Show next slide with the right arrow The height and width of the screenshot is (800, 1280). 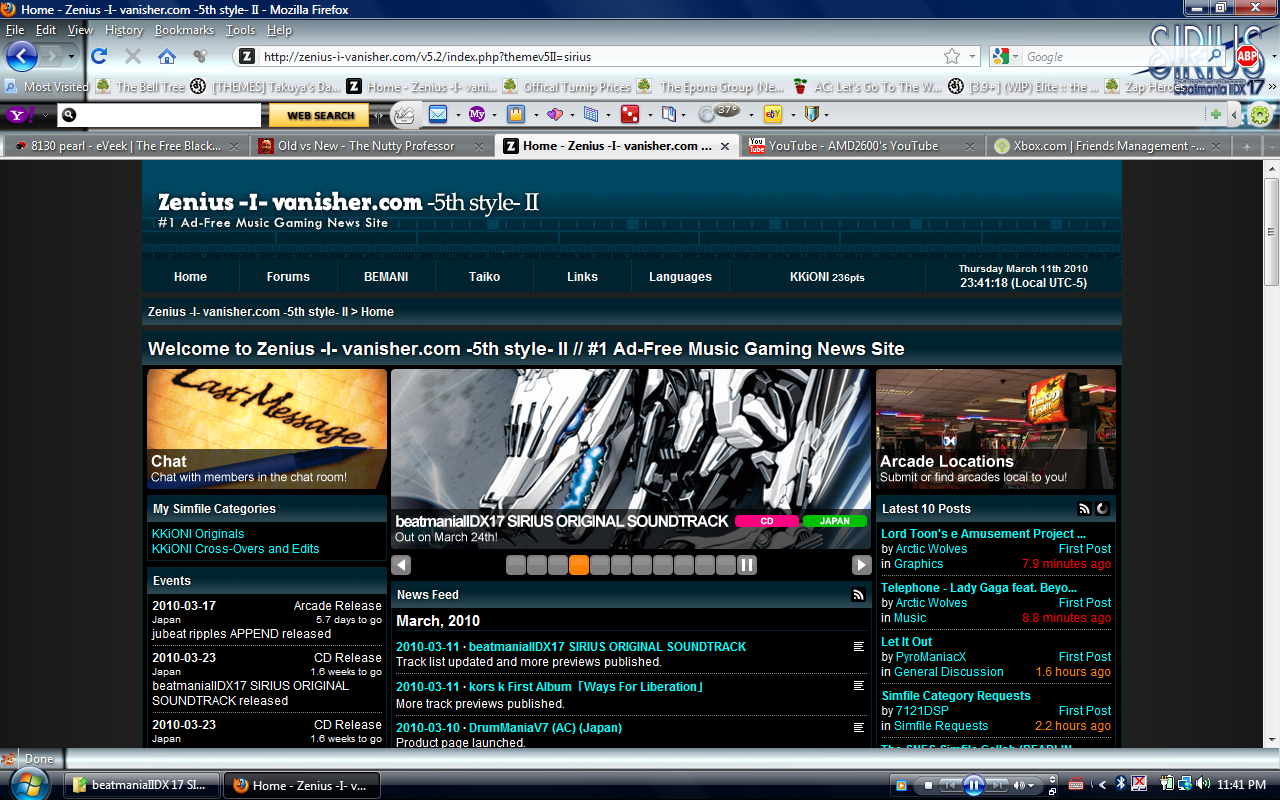(861, 565)
